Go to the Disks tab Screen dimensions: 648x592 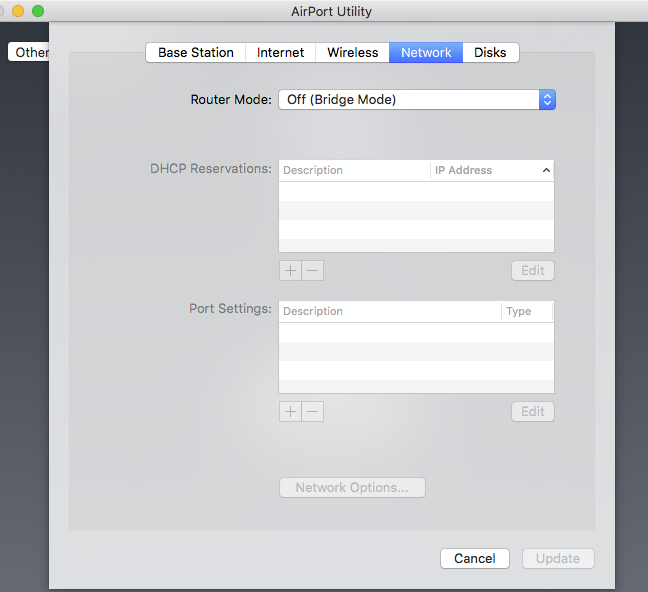click(491, 53)
